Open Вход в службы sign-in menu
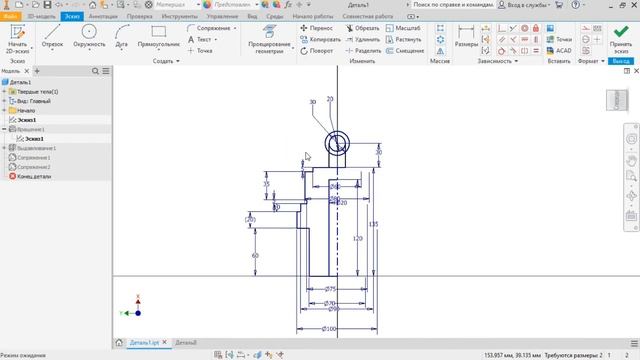The width and height of the screenshot is (640, 360). [x=524, y=5]
